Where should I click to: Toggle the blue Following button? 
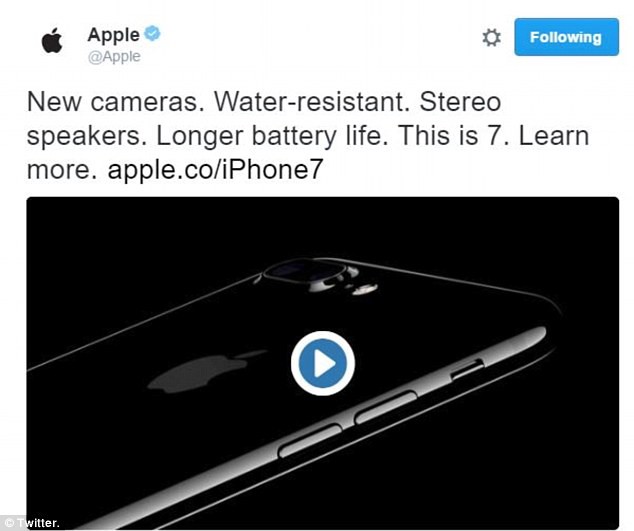pyautogui.click(x=566, y=37)
